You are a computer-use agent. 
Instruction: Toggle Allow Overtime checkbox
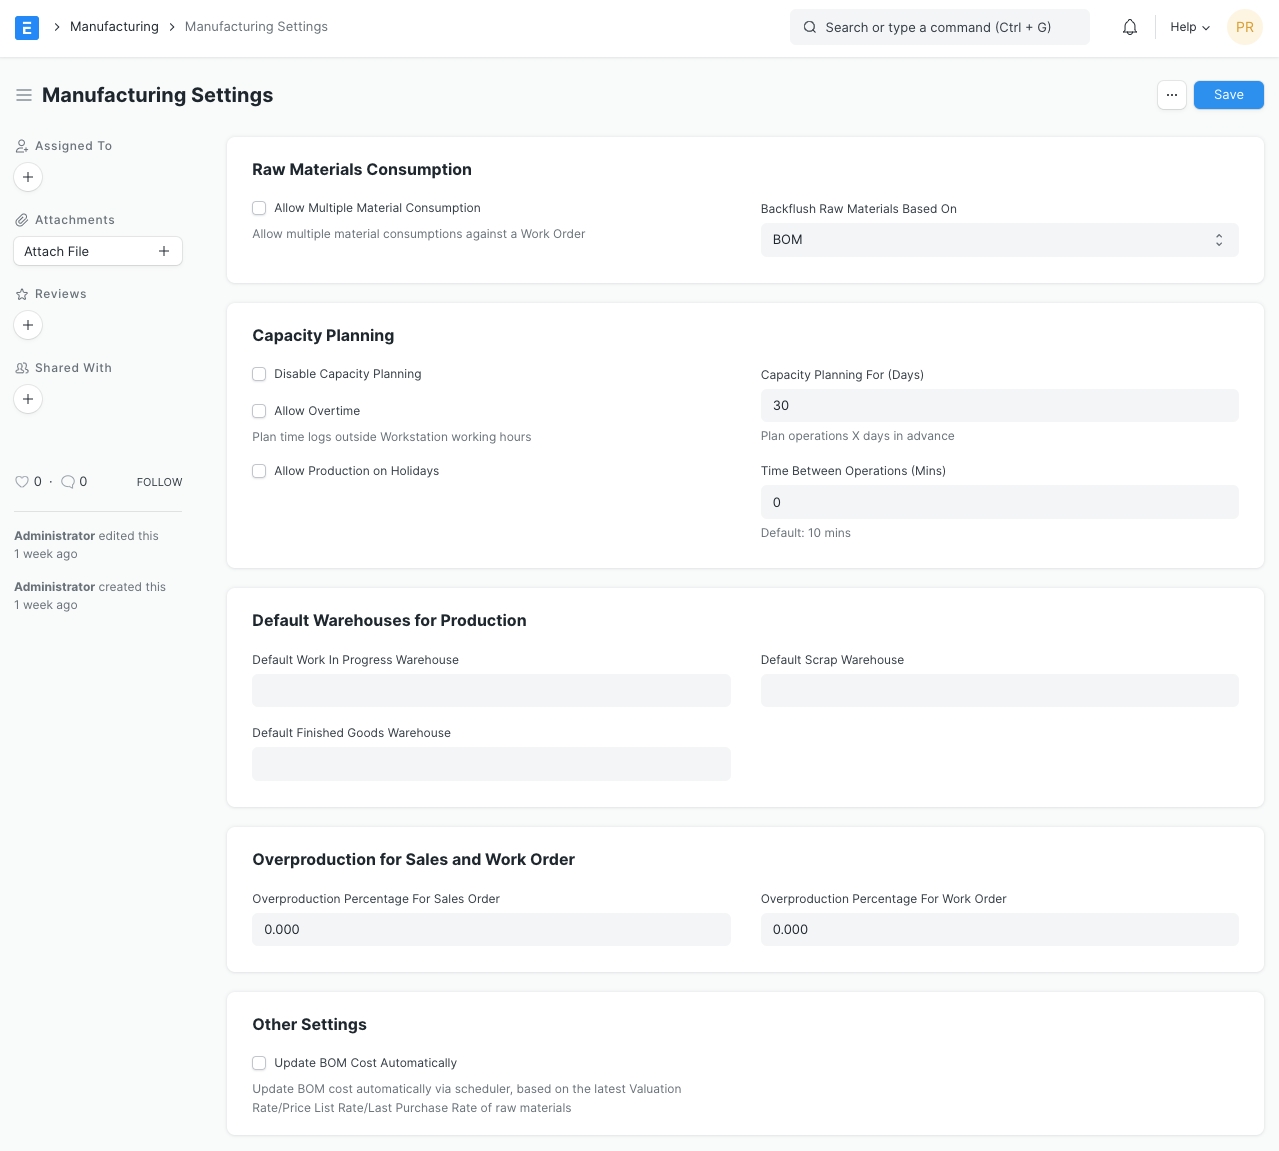point(259,411)
